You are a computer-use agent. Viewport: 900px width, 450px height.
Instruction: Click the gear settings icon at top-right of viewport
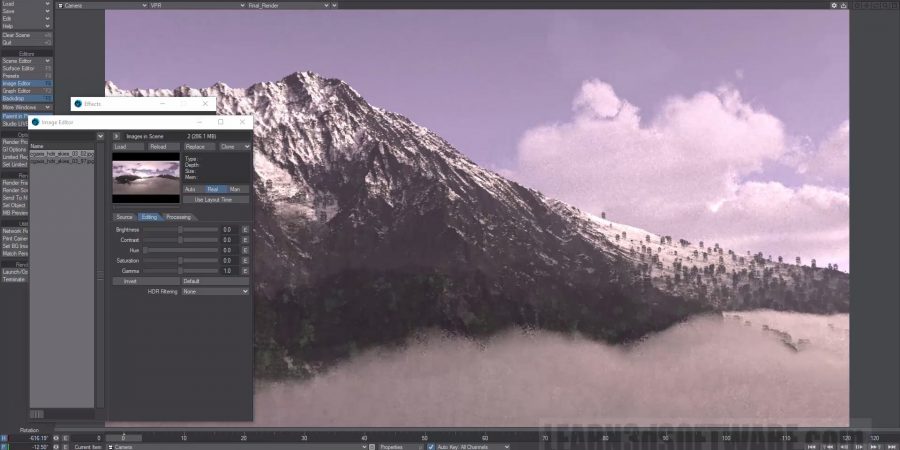[833, 5]
